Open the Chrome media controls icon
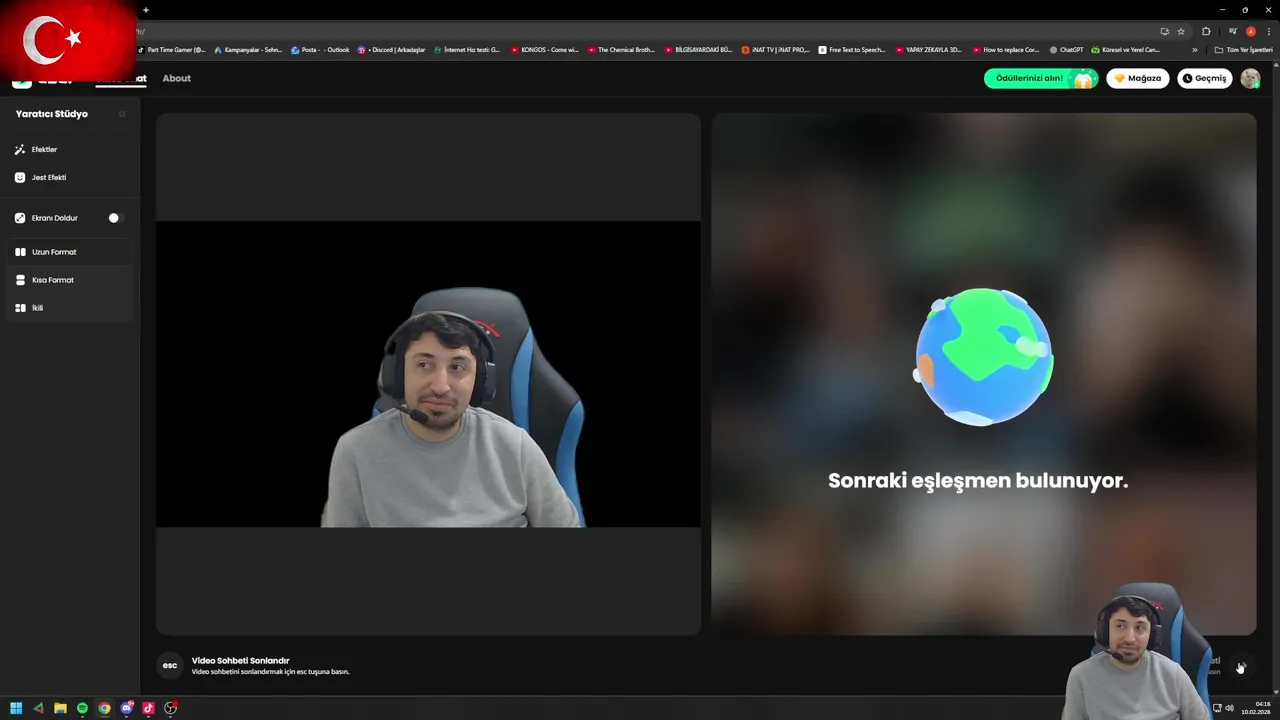Screen dimensions: 1280x720 point(1233,31)
